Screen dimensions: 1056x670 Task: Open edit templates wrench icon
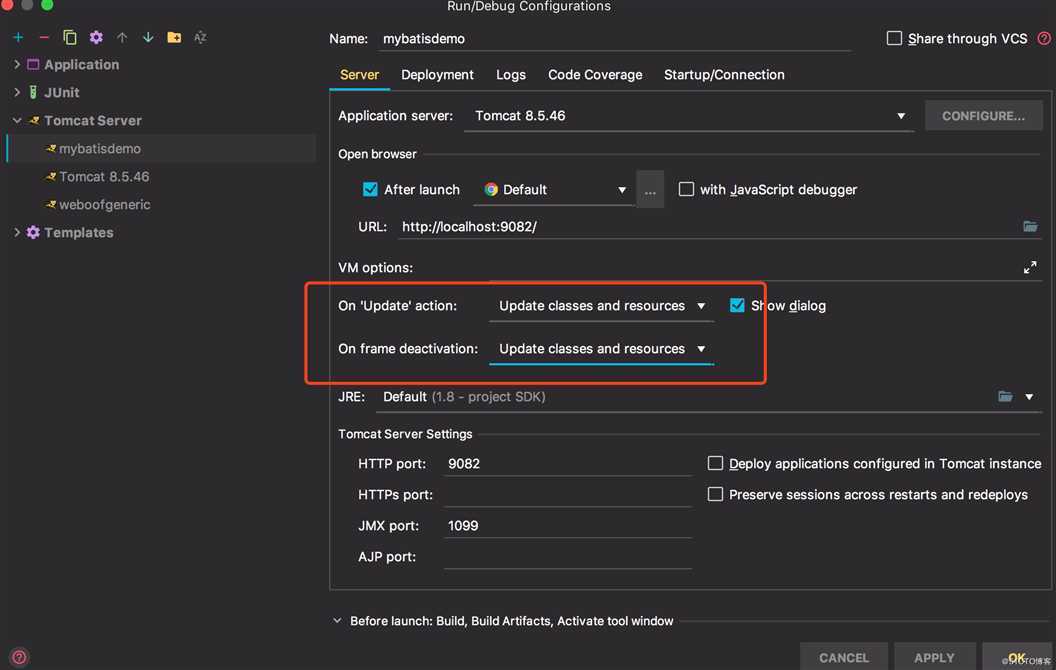point(96,37)
